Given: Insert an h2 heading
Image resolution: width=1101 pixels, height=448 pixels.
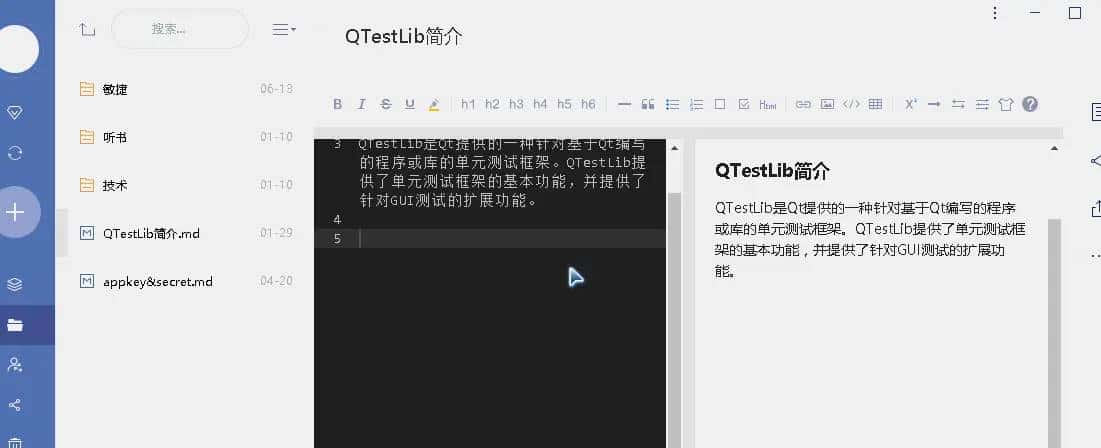Looking at the screenshot, I should point(492,105).
